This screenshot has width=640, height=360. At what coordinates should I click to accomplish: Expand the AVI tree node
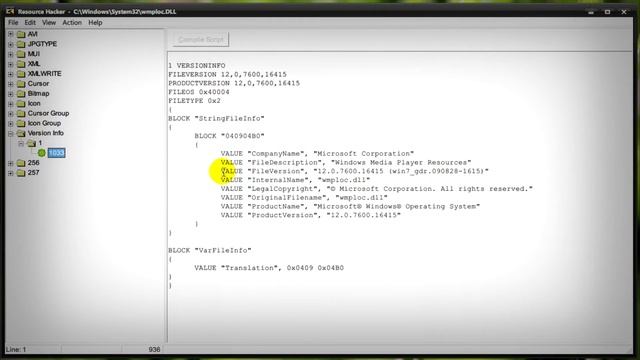pyautogui.click(x=11, y=34)
